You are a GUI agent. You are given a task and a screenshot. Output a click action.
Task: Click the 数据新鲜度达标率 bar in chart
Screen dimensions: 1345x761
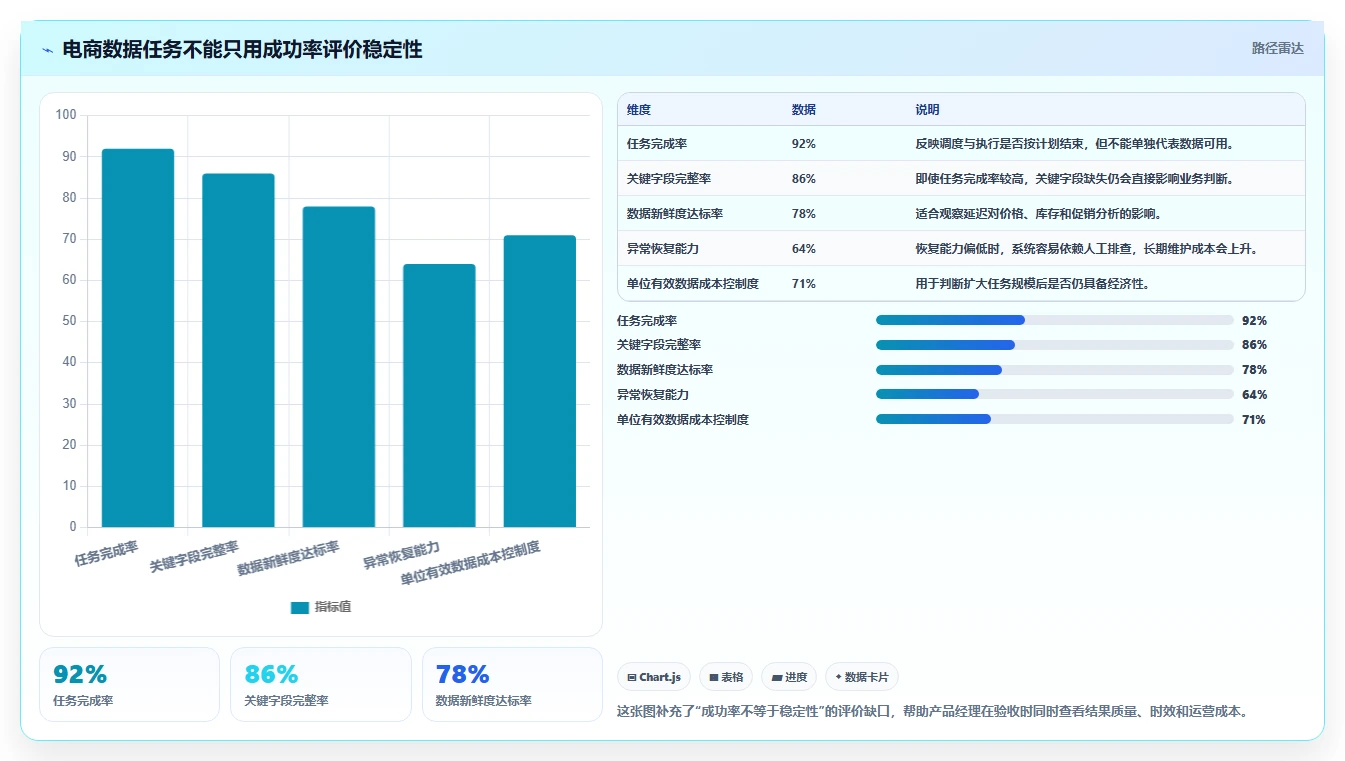[339, 367]
